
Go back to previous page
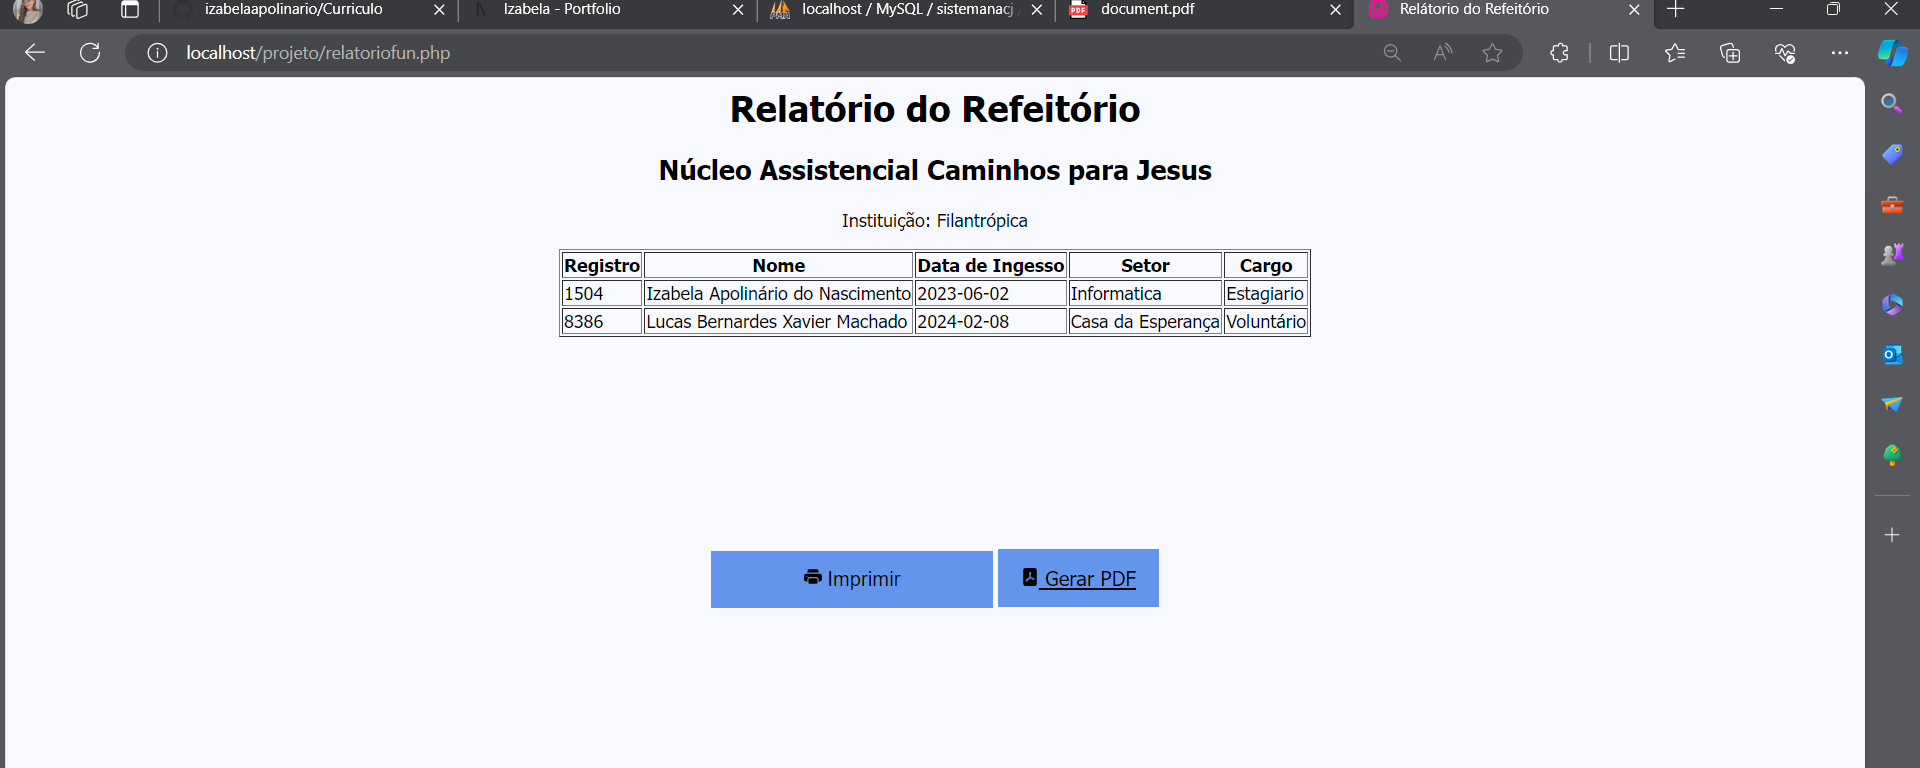click(x=35, y=53)
